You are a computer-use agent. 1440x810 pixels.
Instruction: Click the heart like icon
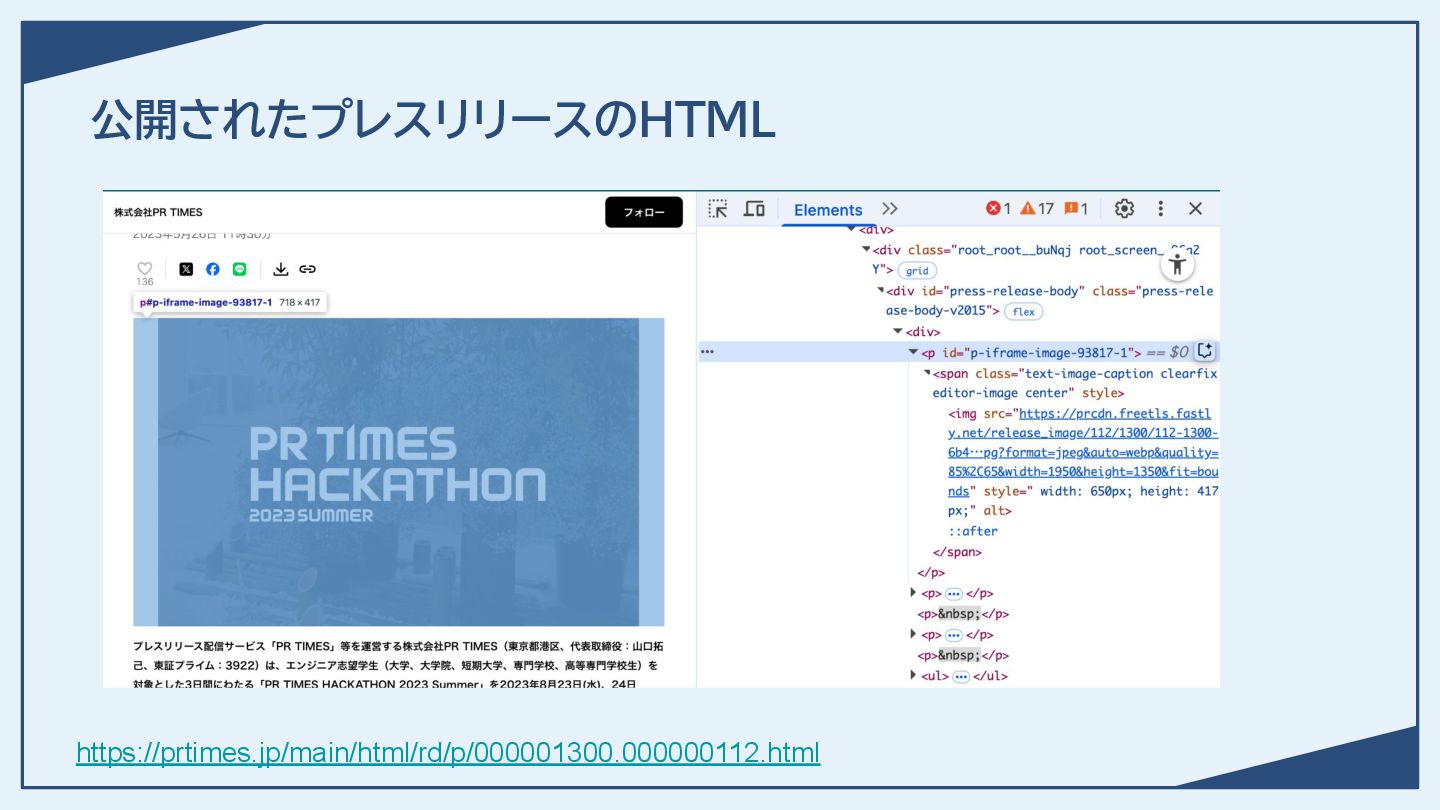[x=145, y=269]
